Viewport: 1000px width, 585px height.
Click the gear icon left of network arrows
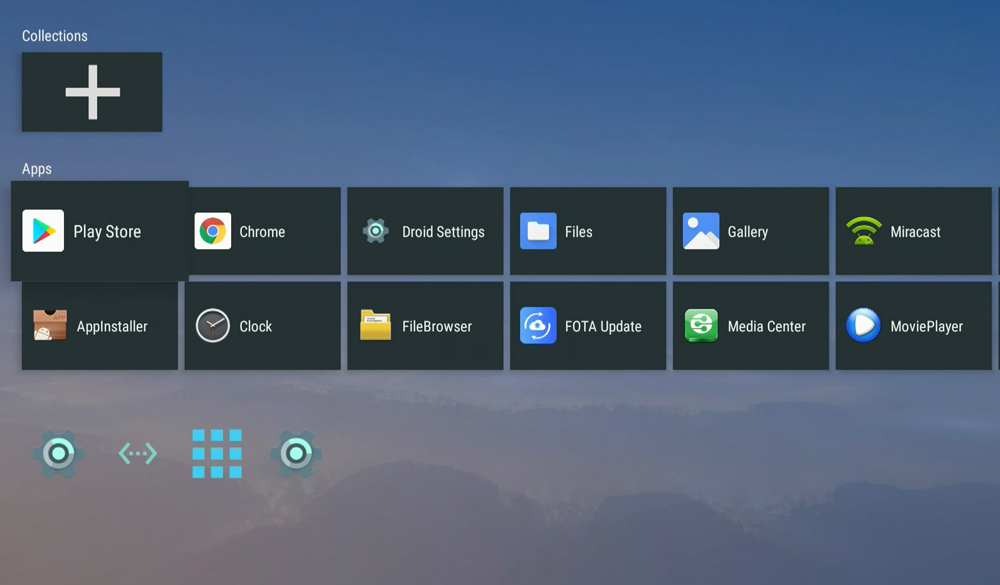pos(59,454)
